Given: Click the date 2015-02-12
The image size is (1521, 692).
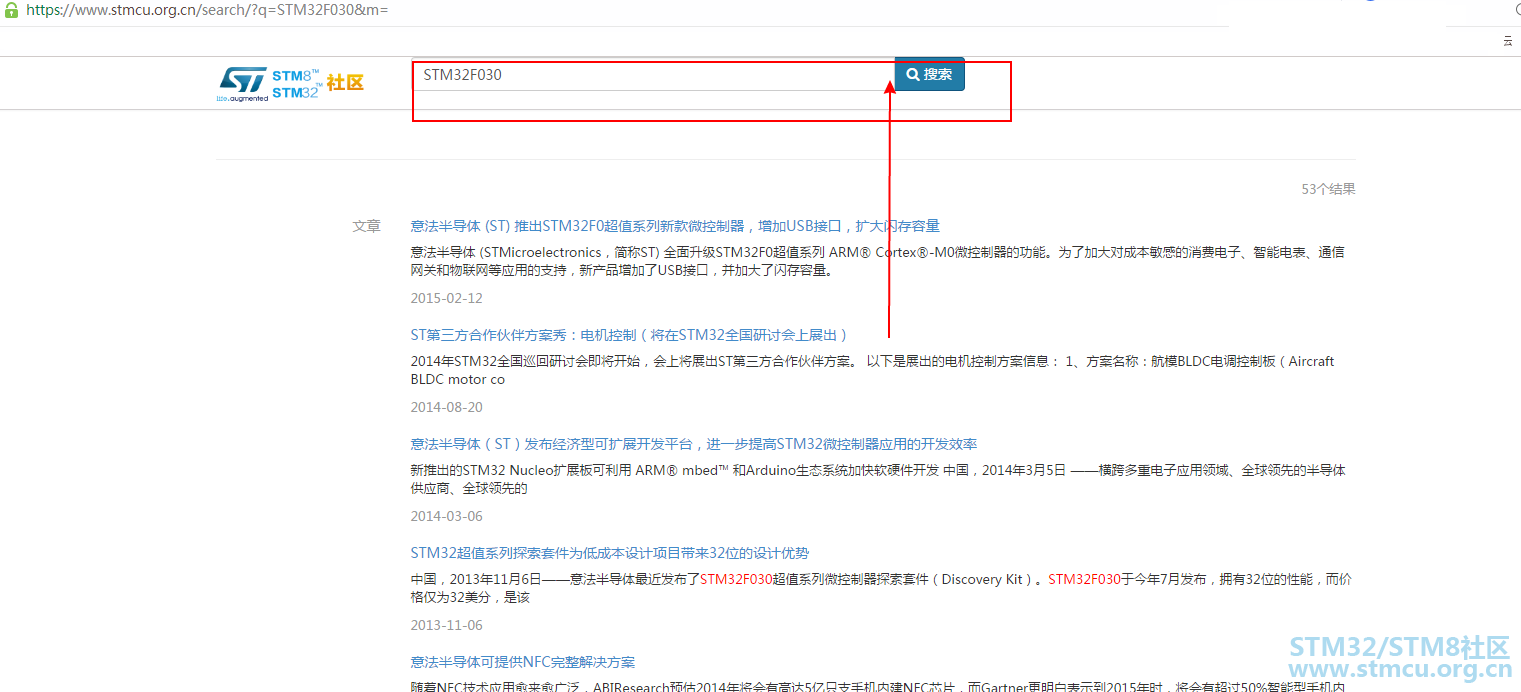Looking at the screenshot, I should pos(446,298).
